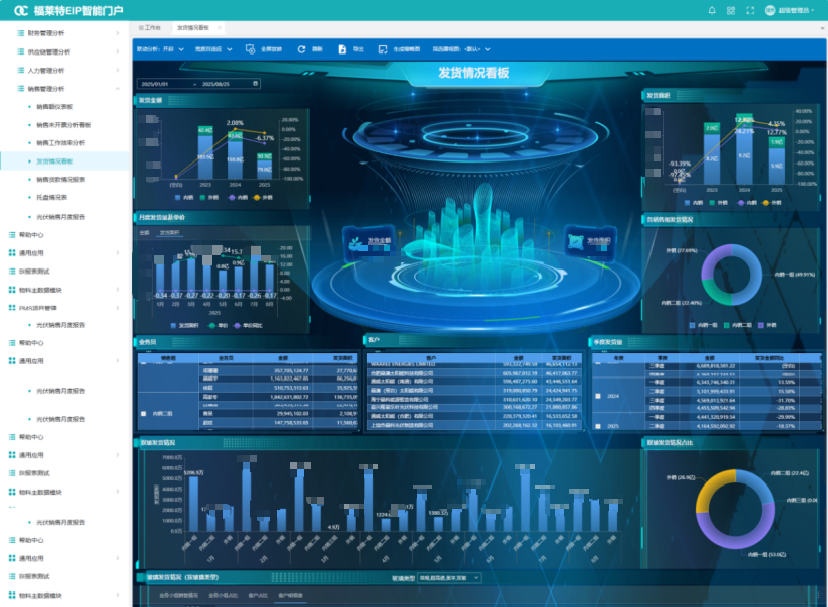
Task: Select the 2025 year row checkbox
Action: (x=598, y=426)
